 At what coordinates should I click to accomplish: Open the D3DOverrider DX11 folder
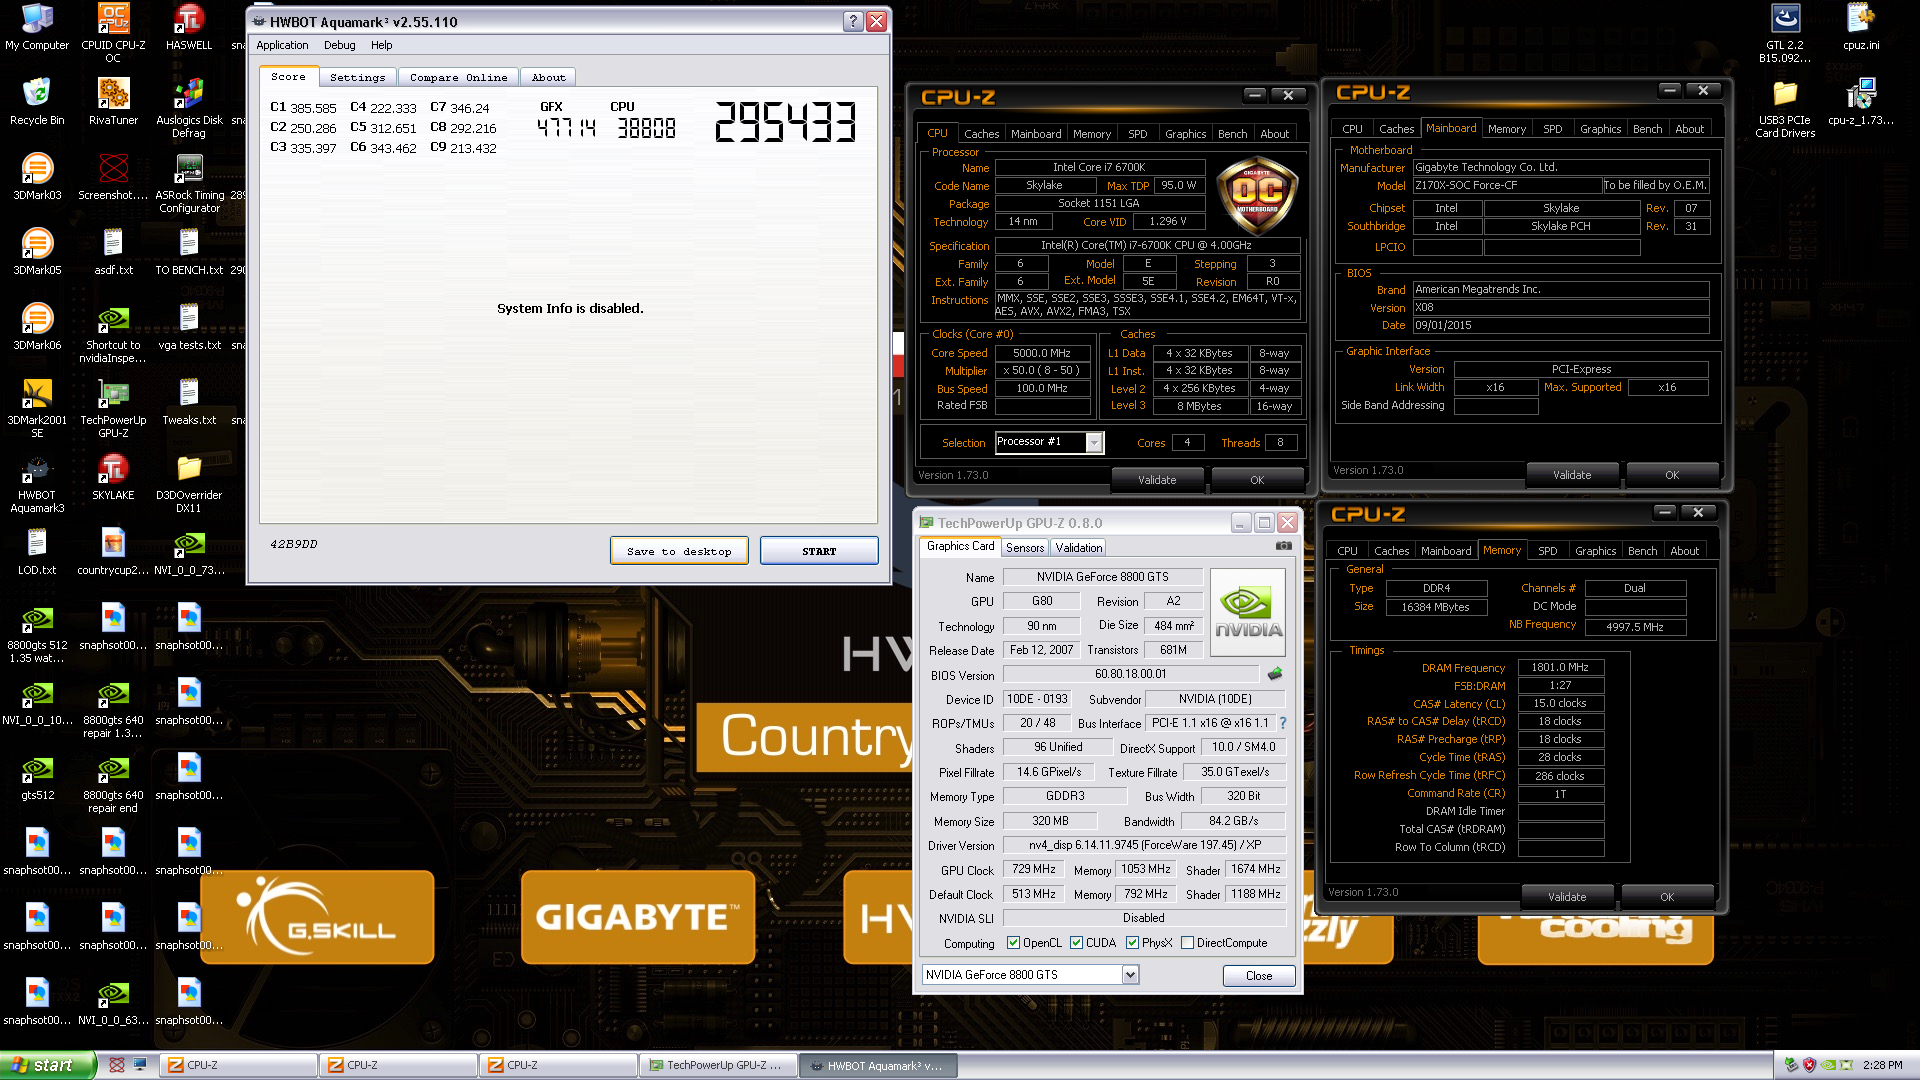click(x=189, y=483)
